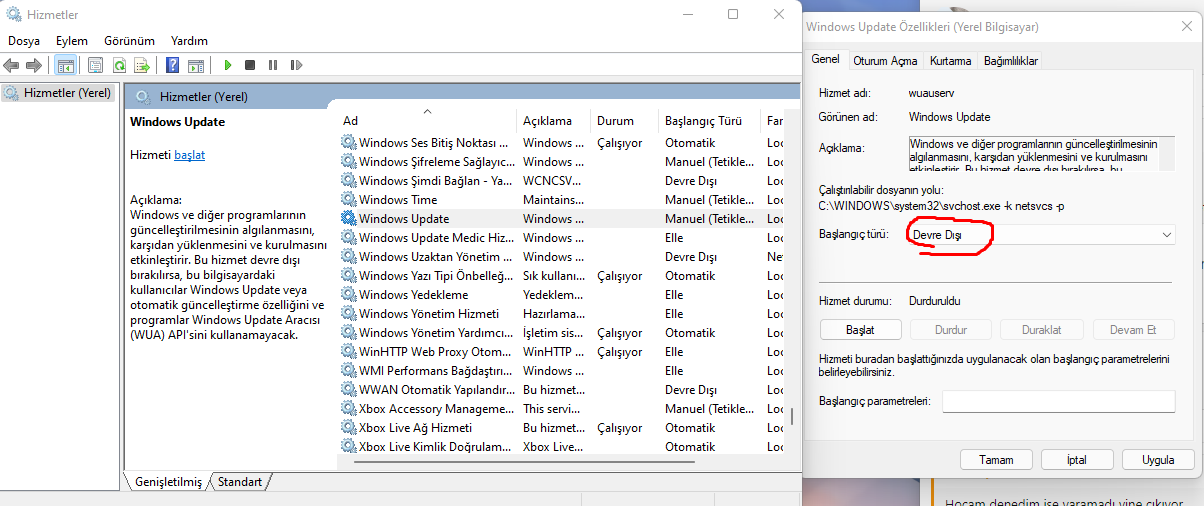Click the Hizmetler (Yerel) tree node icon
Screen dimensions: 1204x506
(11, 93)
